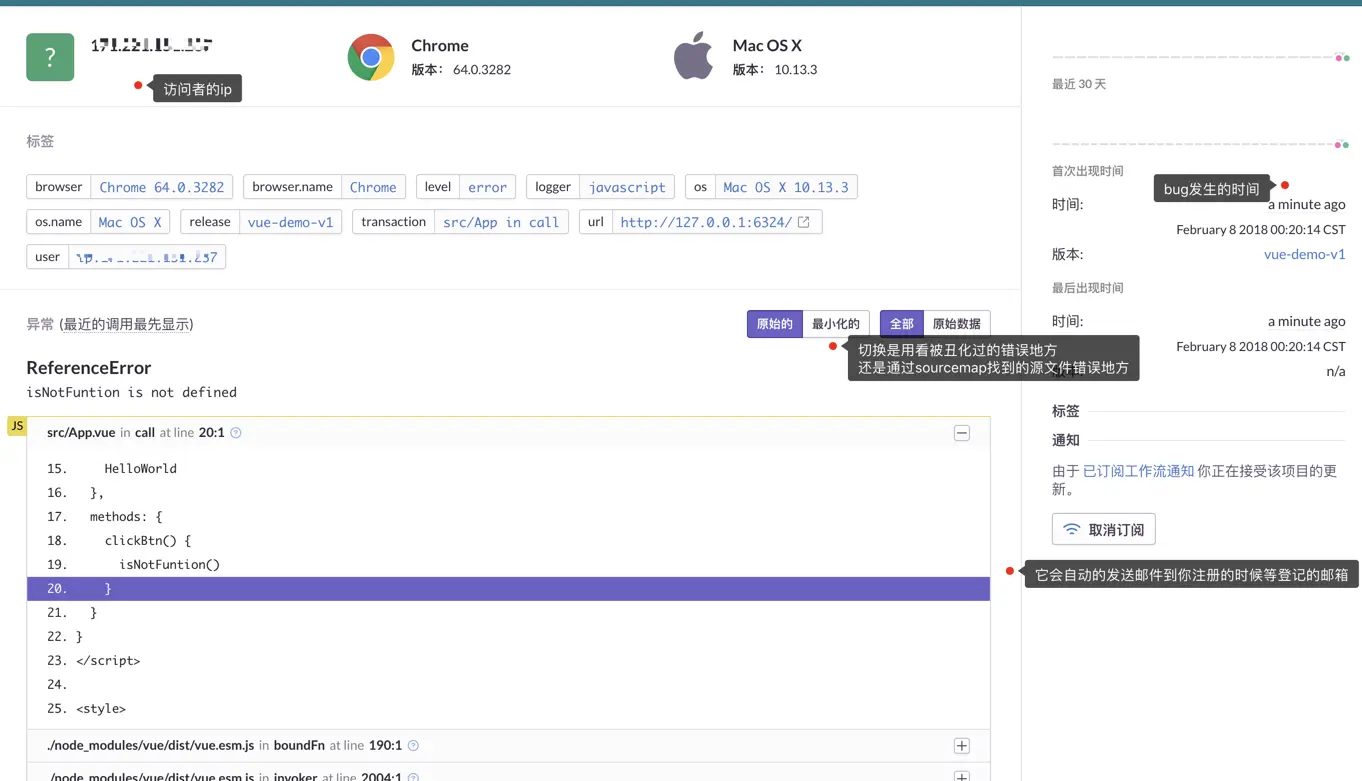Filter by the Mac OS X 10.13.3 os tag value
The width and height of the screenshot is (1362, 781).
[x=786, y=187]
